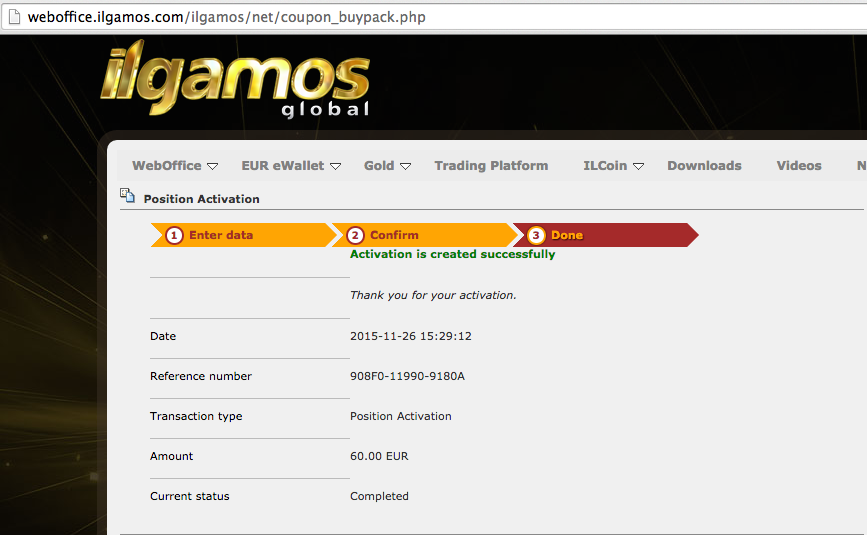Screen dimensions: 867x535
Task: Click the page icon in address bar
Action: [x=14, y=17]
